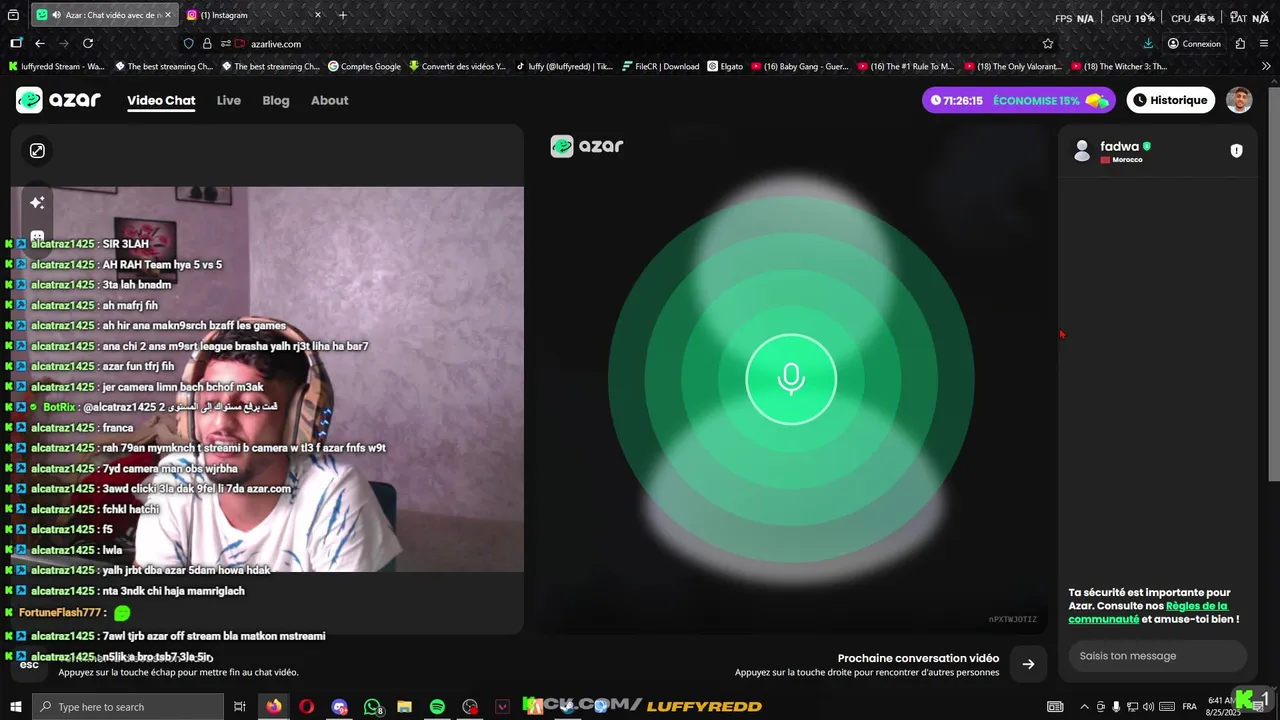The width and height of the screenshot is (1280, 720).
Task: Open the Elgato bookmark
Action: 726,67
